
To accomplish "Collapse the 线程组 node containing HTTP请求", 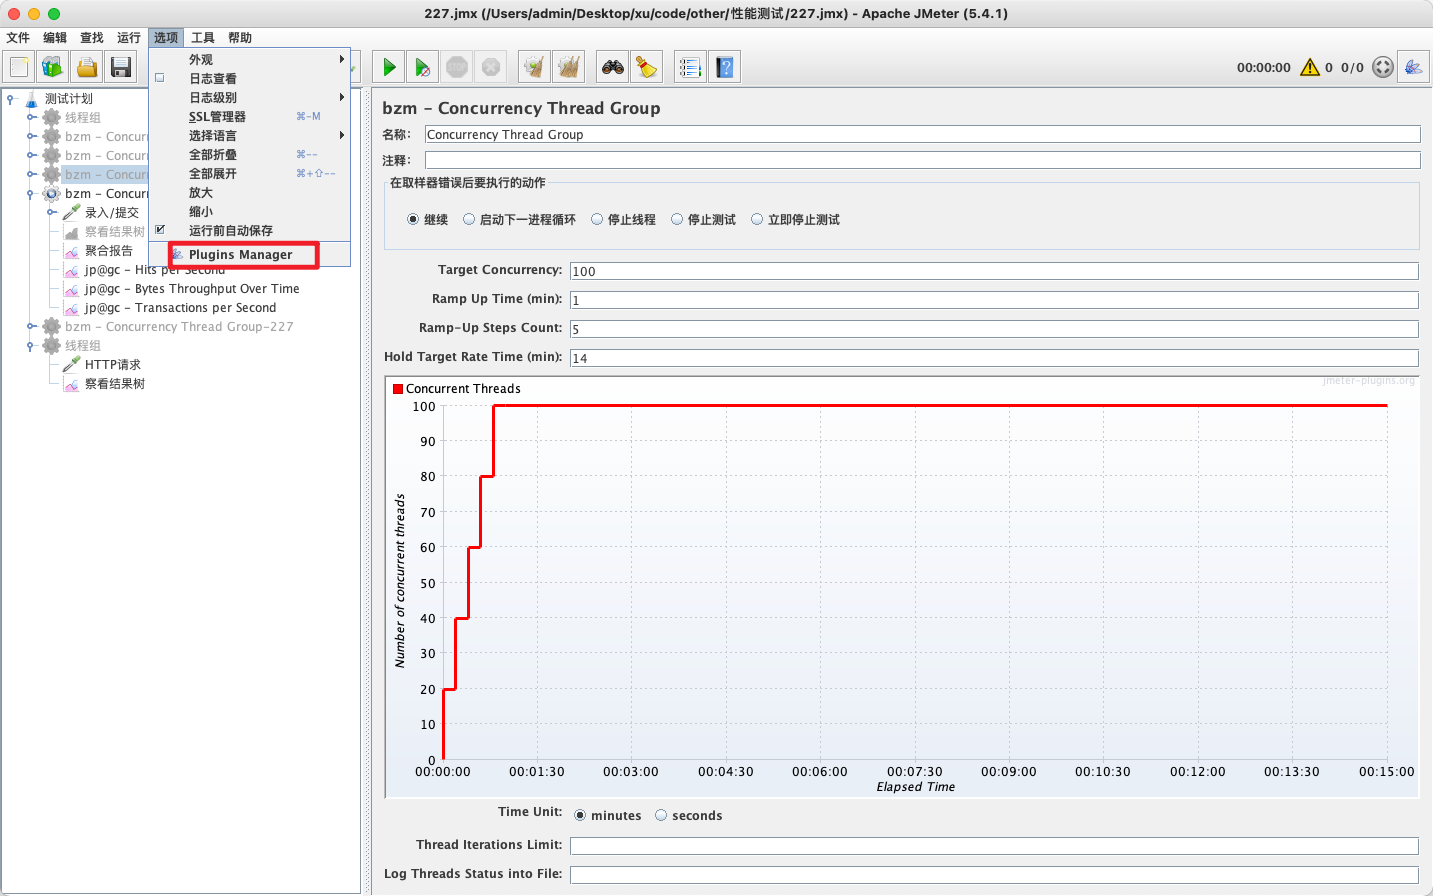I will pyautogui.click(x=31, y=345).
